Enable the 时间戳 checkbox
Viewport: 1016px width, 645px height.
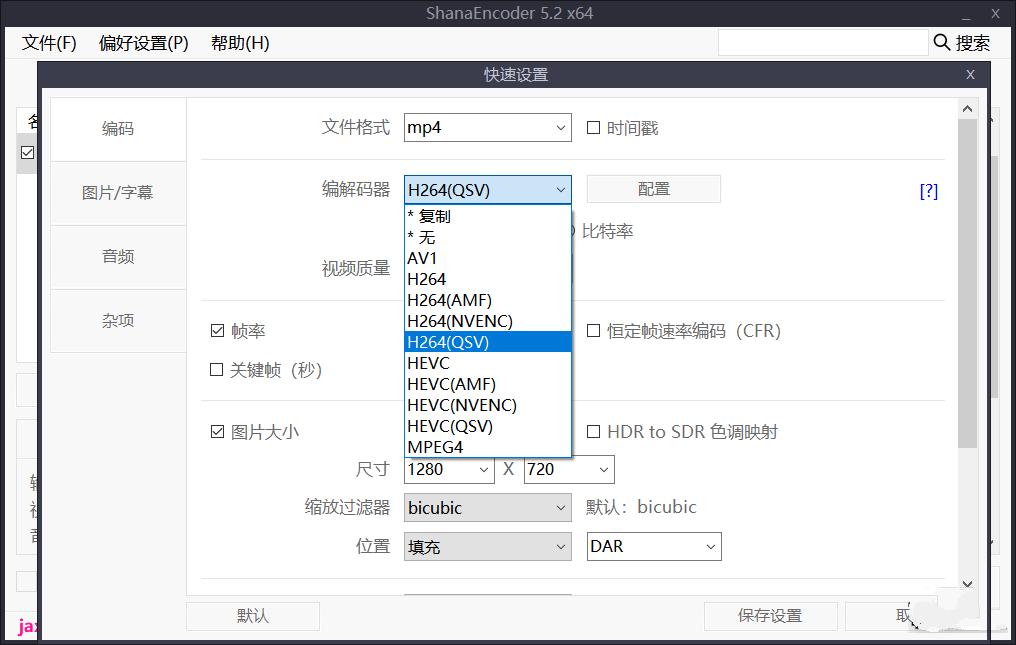click(x=593, y=128)
